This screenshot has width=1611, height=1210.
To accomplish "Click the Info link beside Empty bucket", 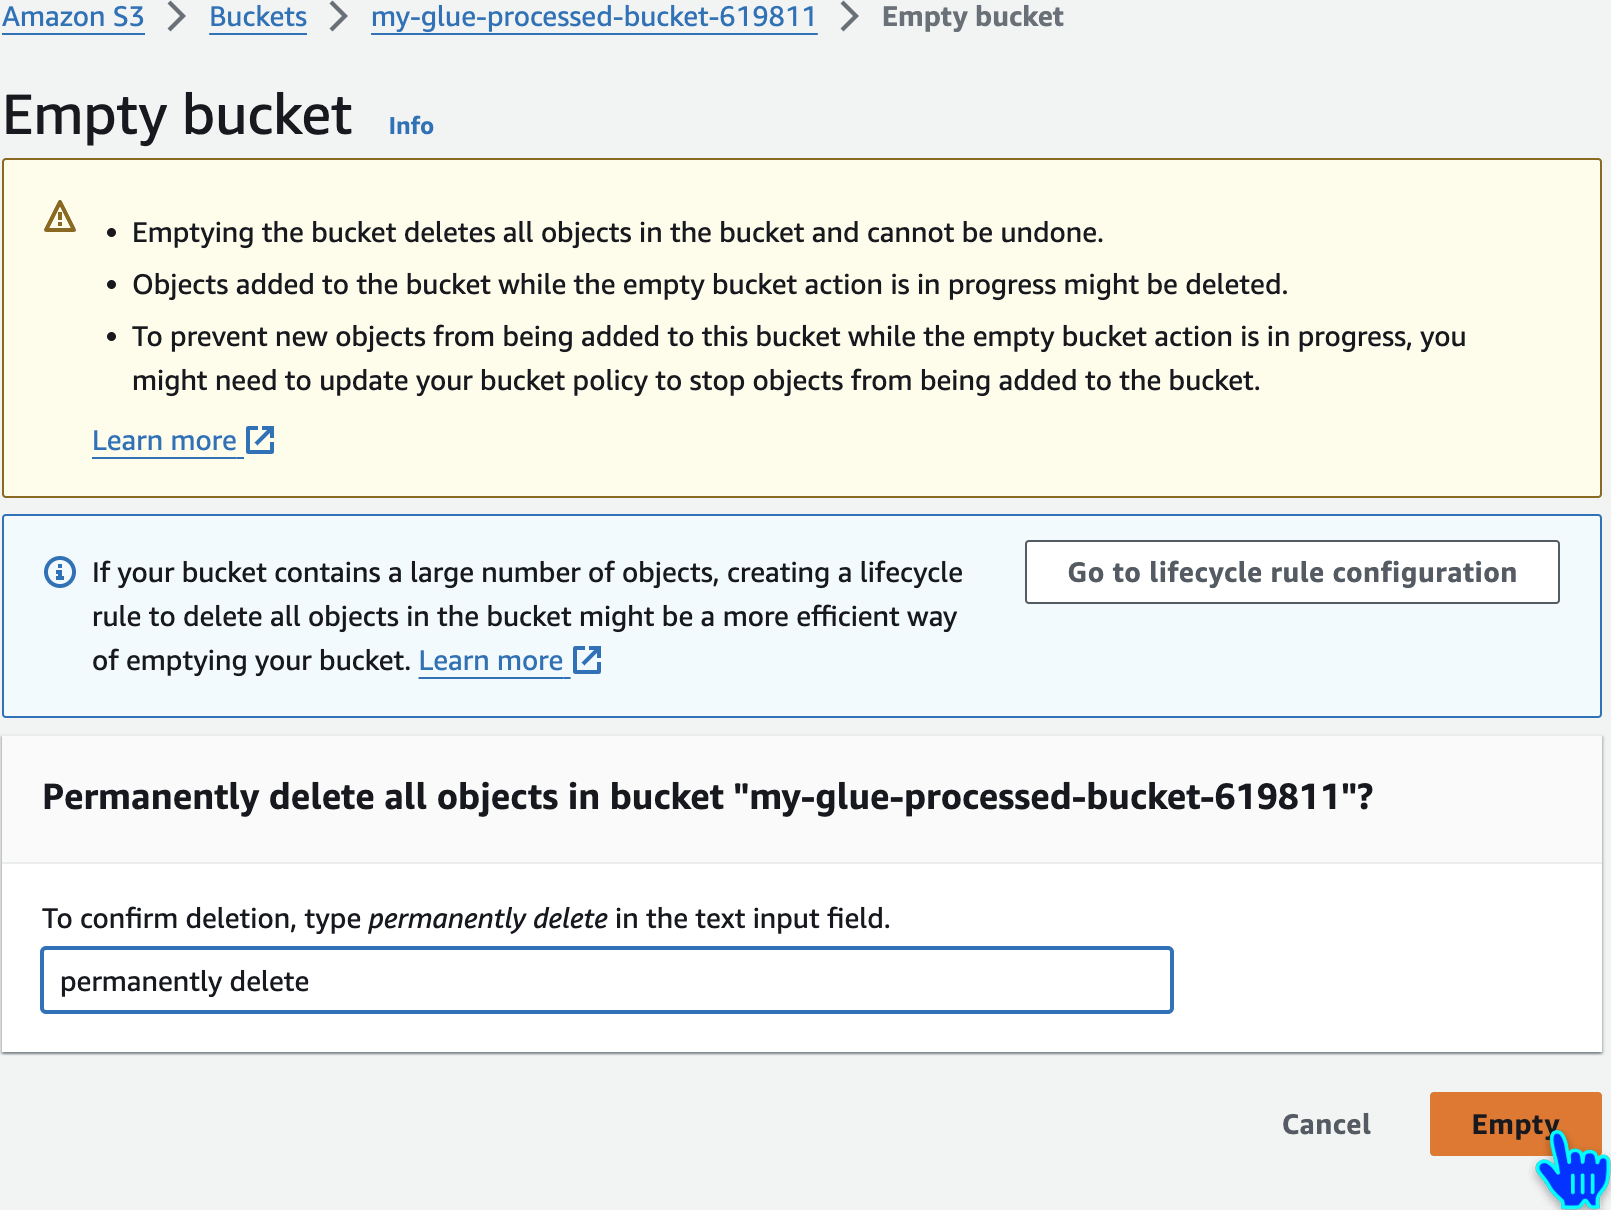I will click(411, 126).
